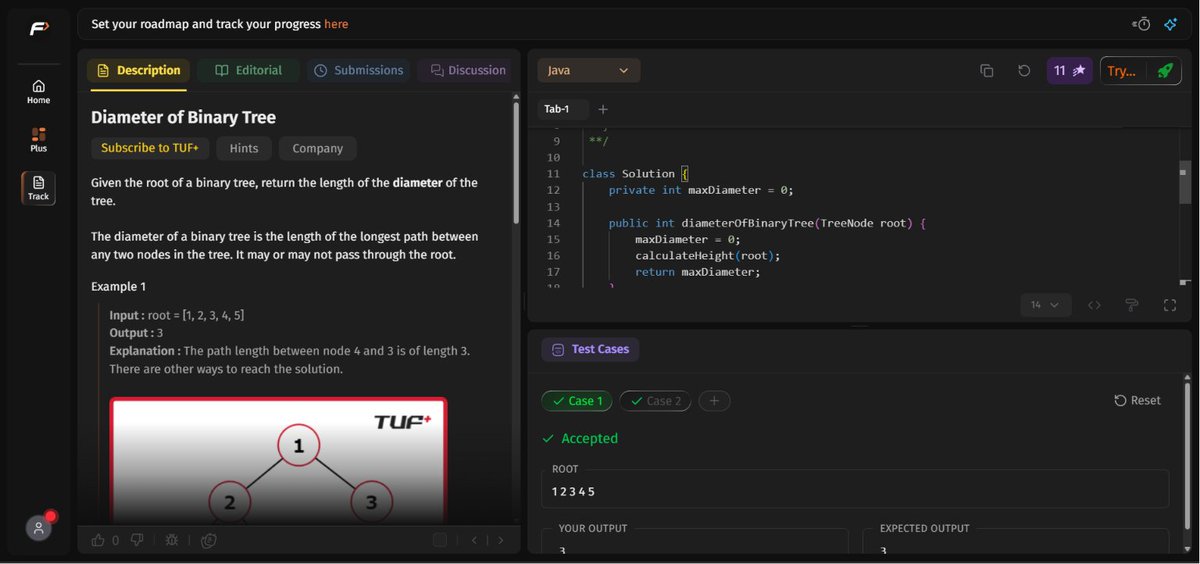This screenshot has height=564, width=1200.
Task: Click the code brackets icon below editor
Action: click(x=1094, y=305)
